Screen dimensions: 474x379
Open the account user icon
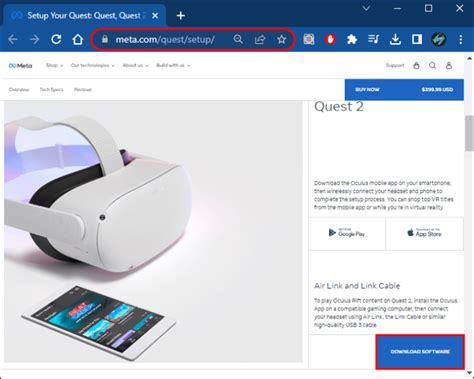click(449, 66)
